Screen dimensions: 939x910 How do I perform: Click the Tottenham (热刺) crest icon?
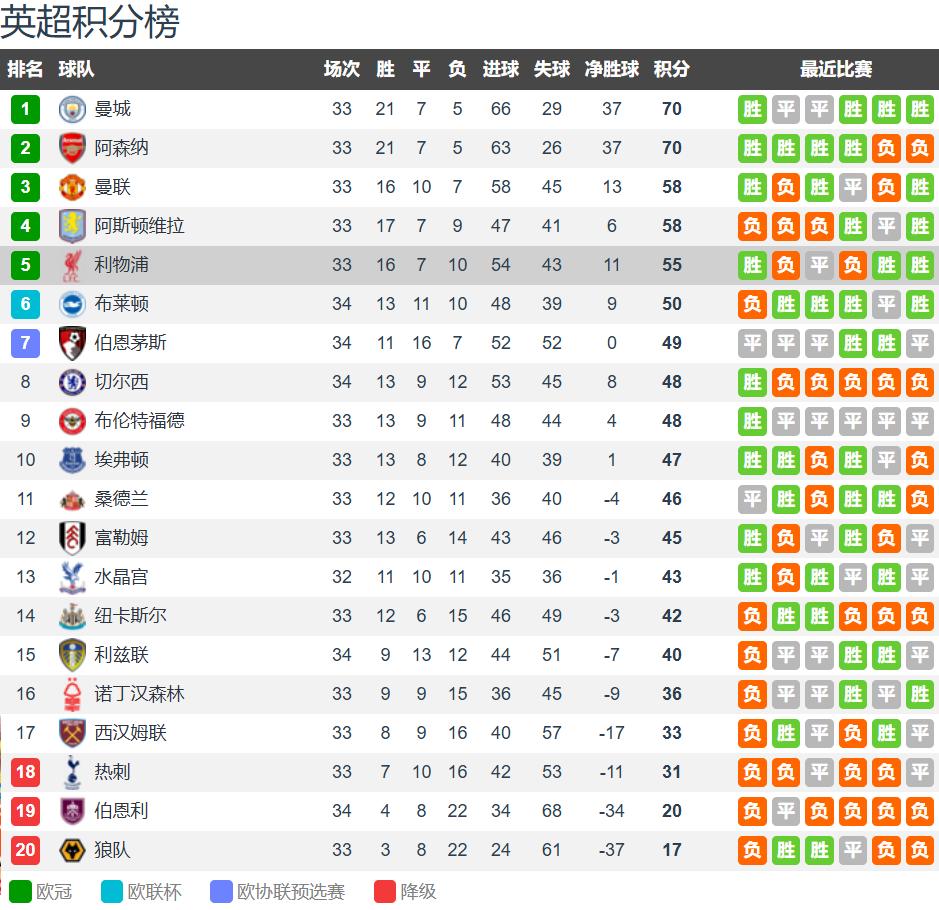pyautogui.click(x=72, y=772)
